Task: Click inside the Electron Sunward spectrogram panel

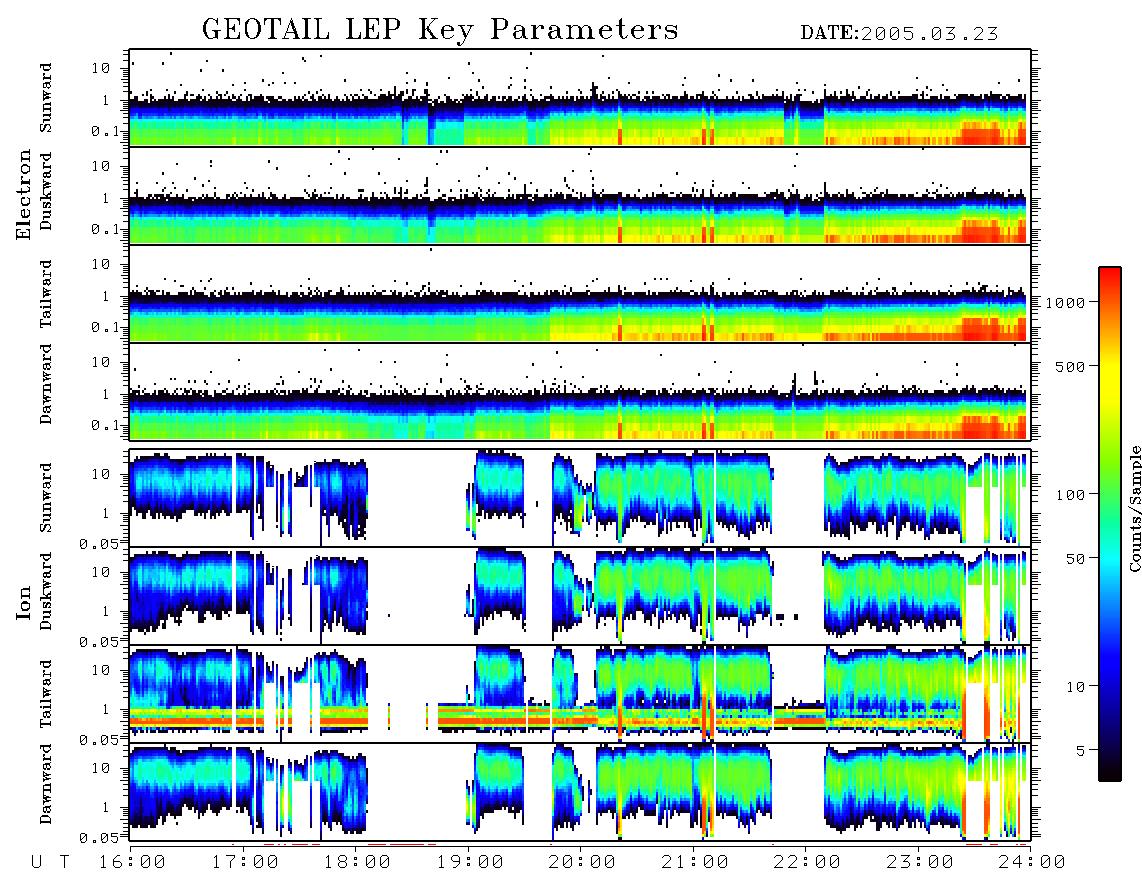Action: 580,98
